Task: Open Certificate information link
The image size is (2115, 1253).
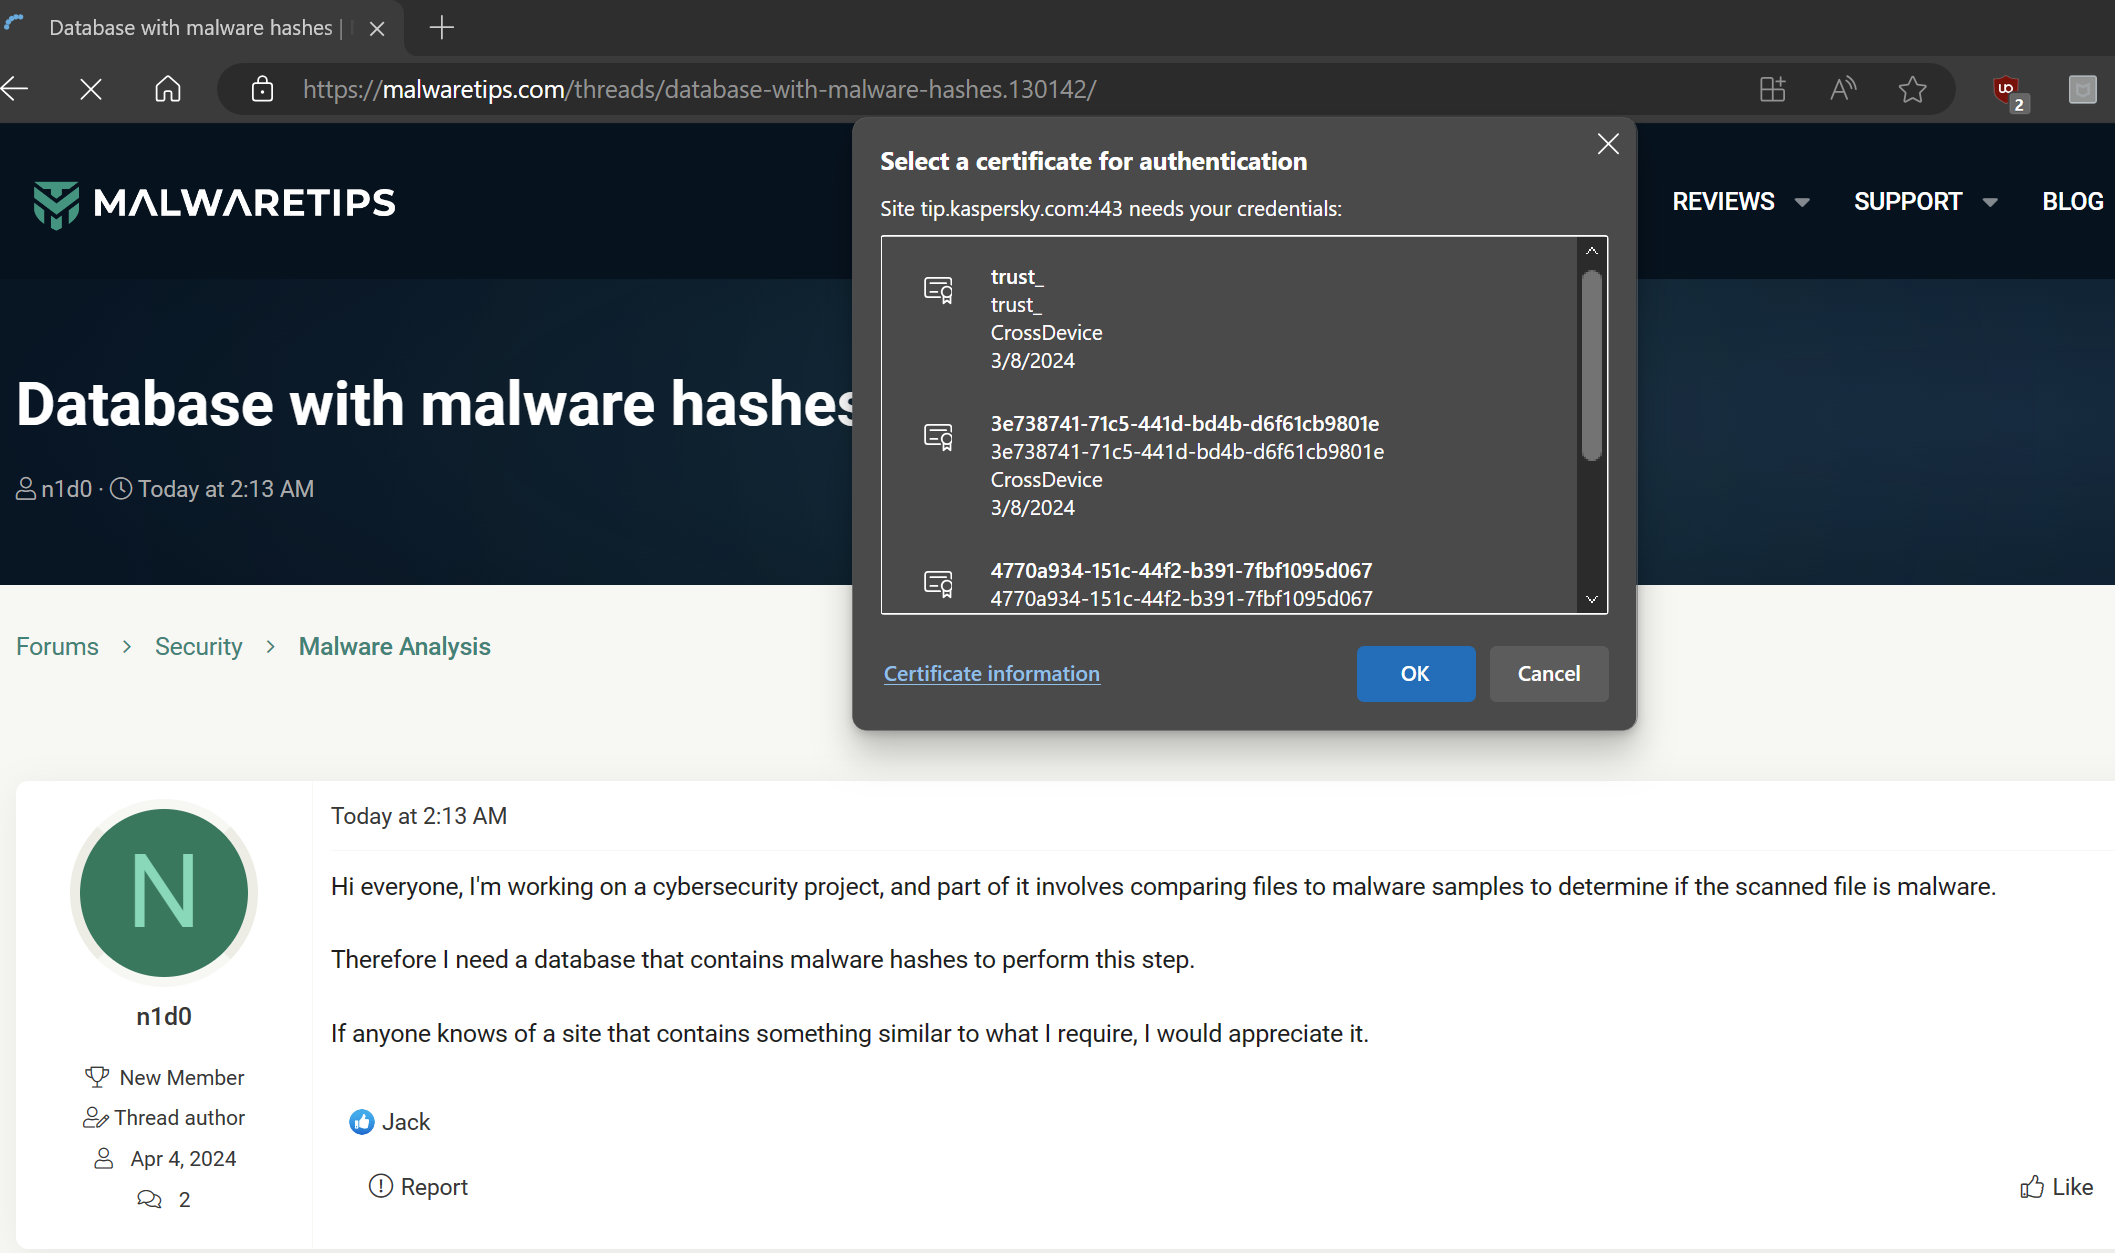Action: tap(991, 674)
